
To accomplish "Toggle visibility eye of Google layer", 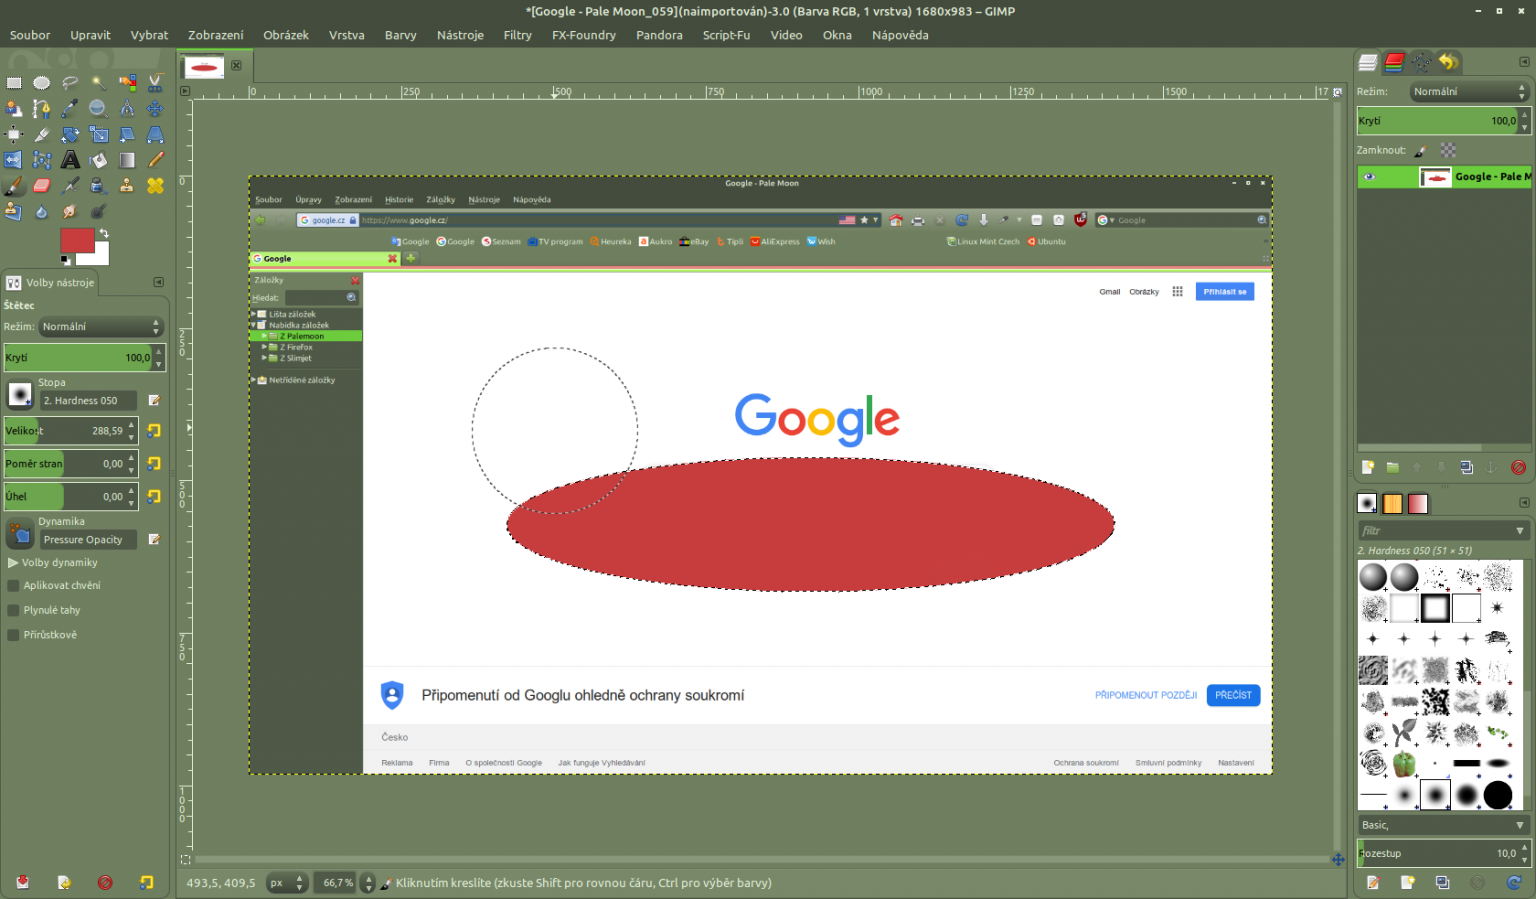I will [1370, 177].
